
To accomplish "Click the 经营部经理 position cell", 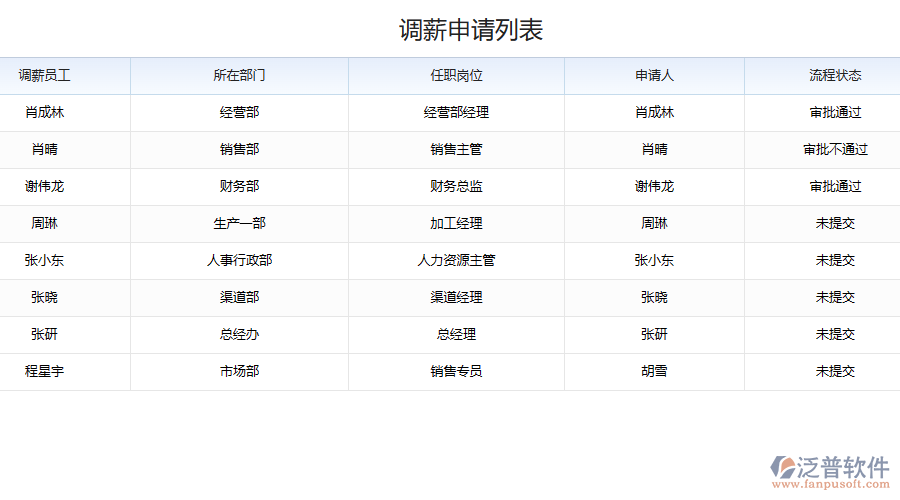I will [456, 113].
